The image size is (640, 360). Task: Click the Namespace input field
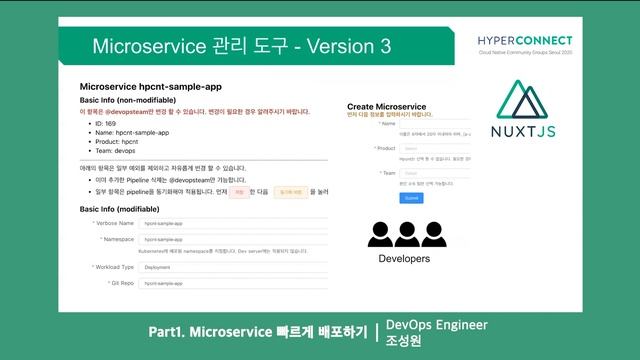pos(233,240)
